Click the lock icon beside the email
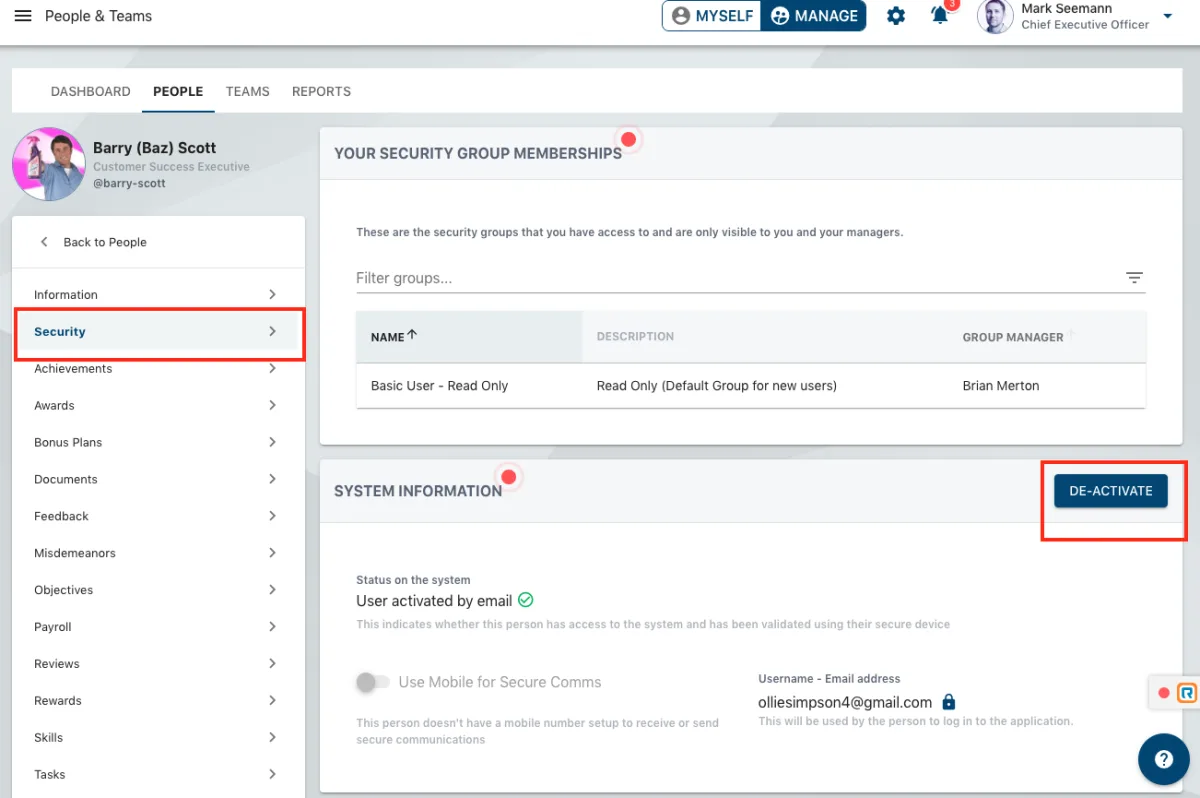 point(949,702)
